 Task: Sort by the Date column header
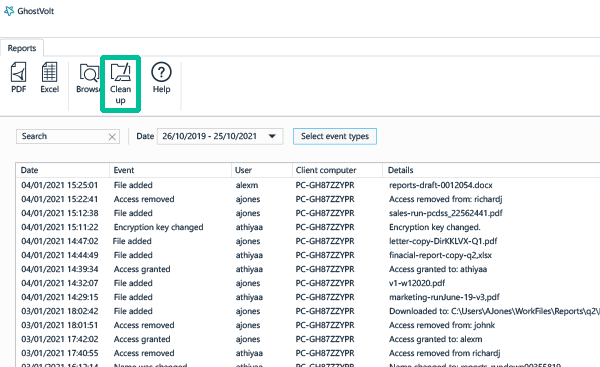coord(63,170)
